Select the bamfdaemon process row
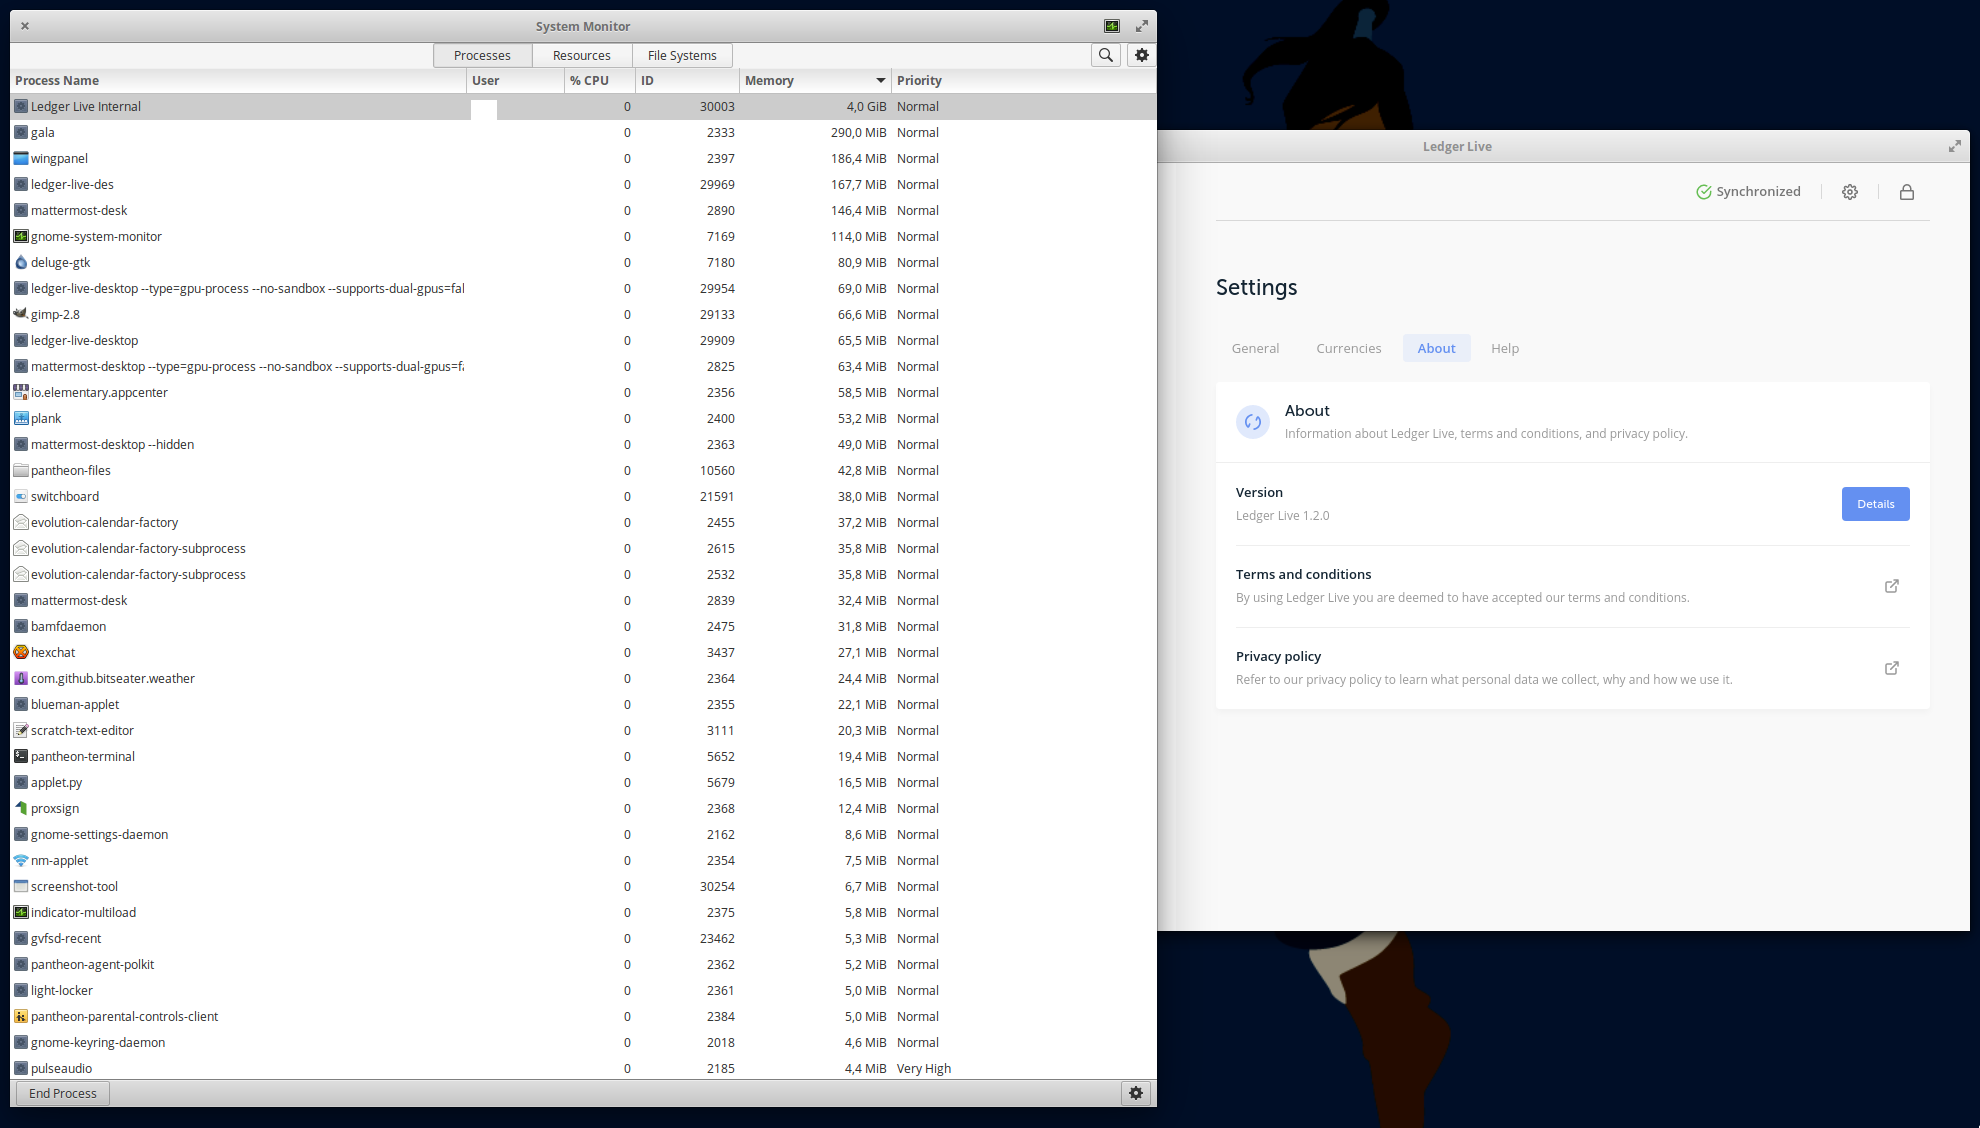1980x1128 pixels. [583, 626]
